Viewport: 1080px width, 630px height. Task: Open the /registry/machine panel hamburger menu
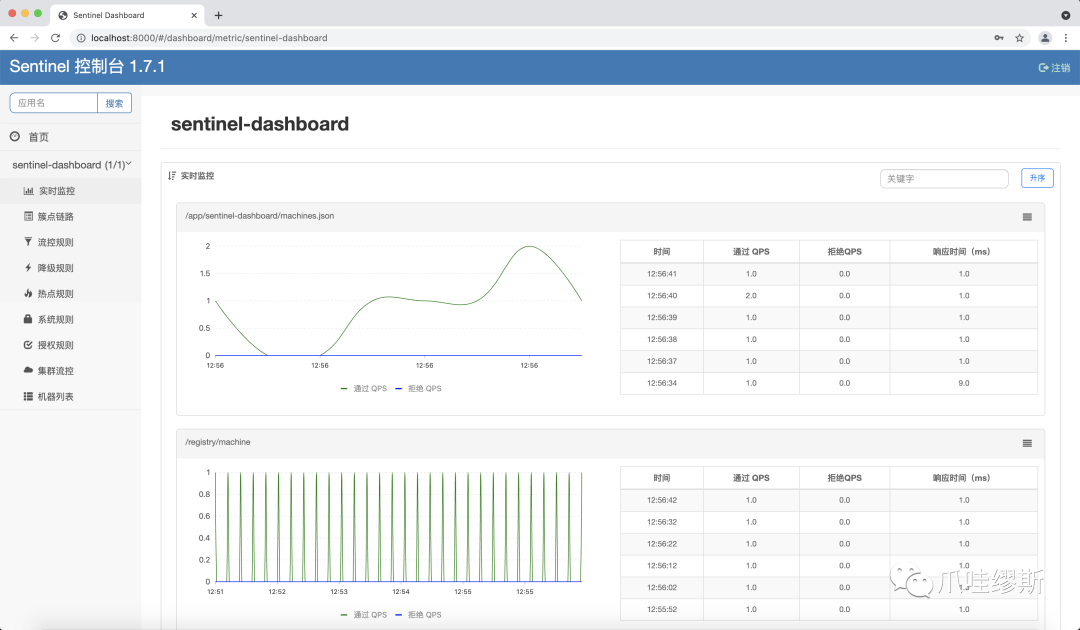1027,443
